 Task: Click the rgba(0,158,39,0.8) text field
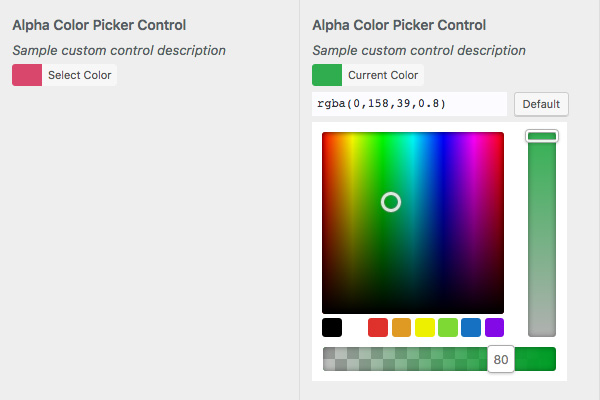(x=409, y=104)
